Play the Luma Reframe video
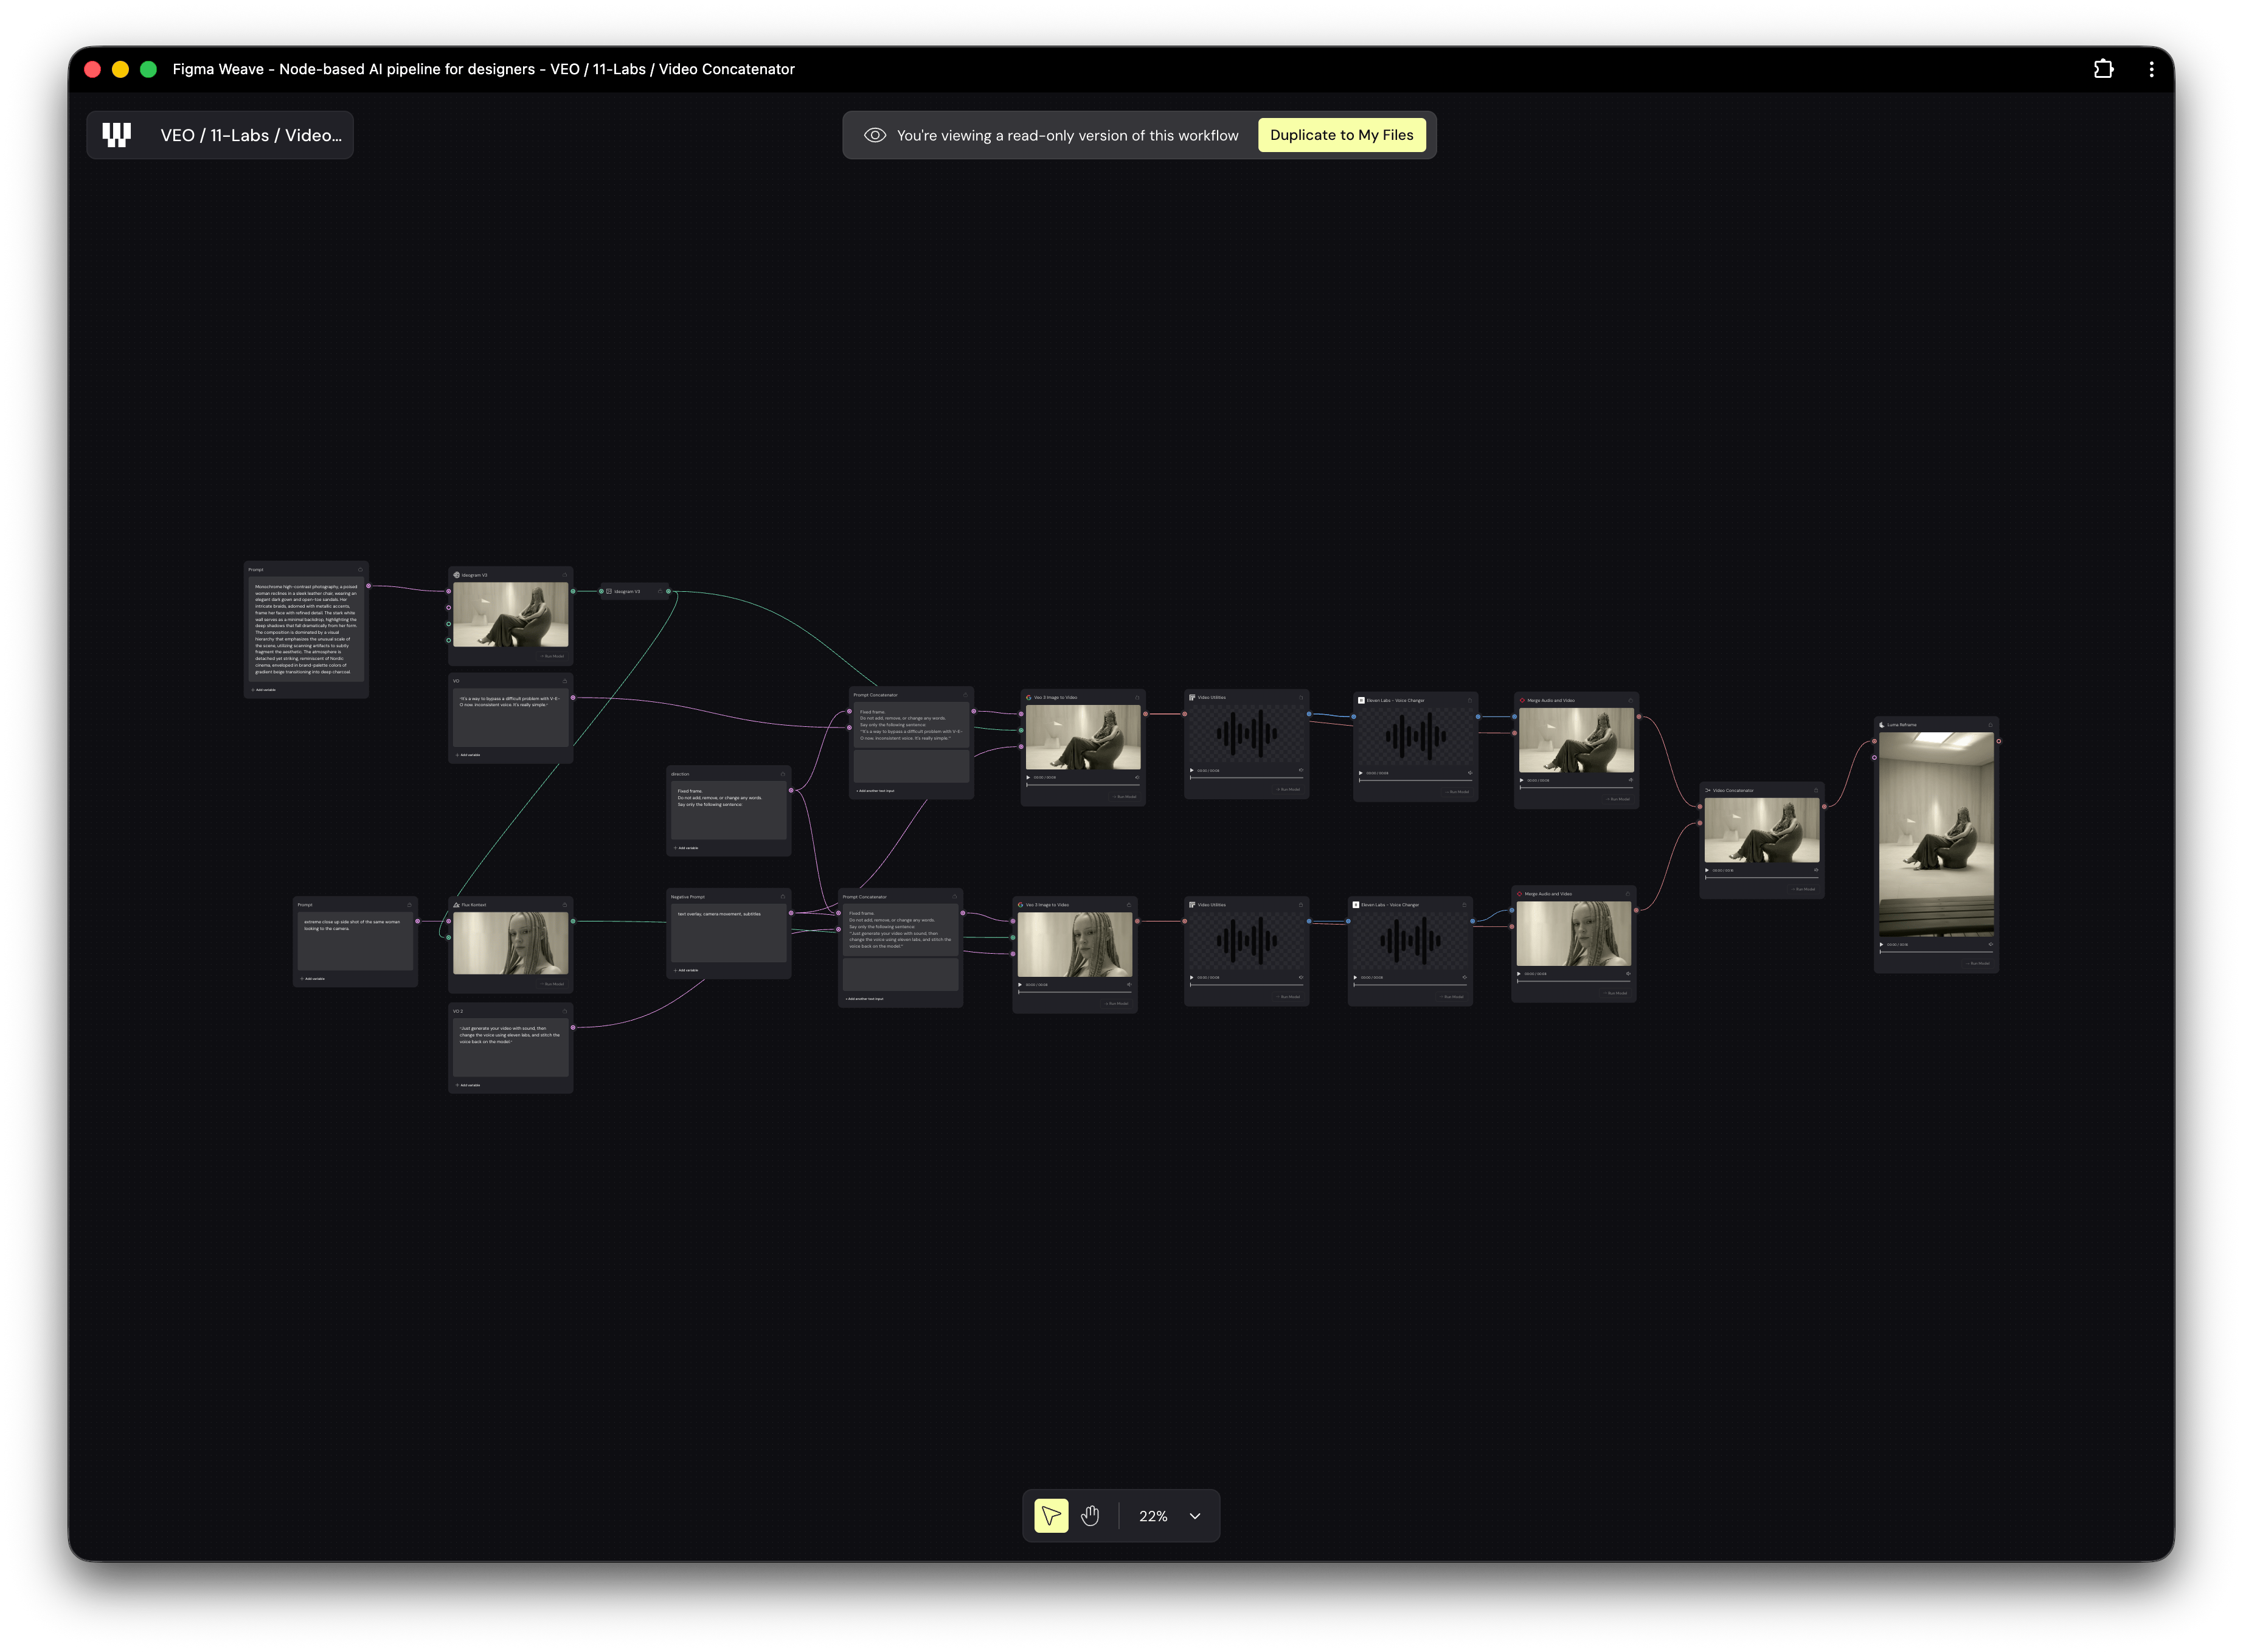2243x1652 pixels. click(x=1881, y=944)
